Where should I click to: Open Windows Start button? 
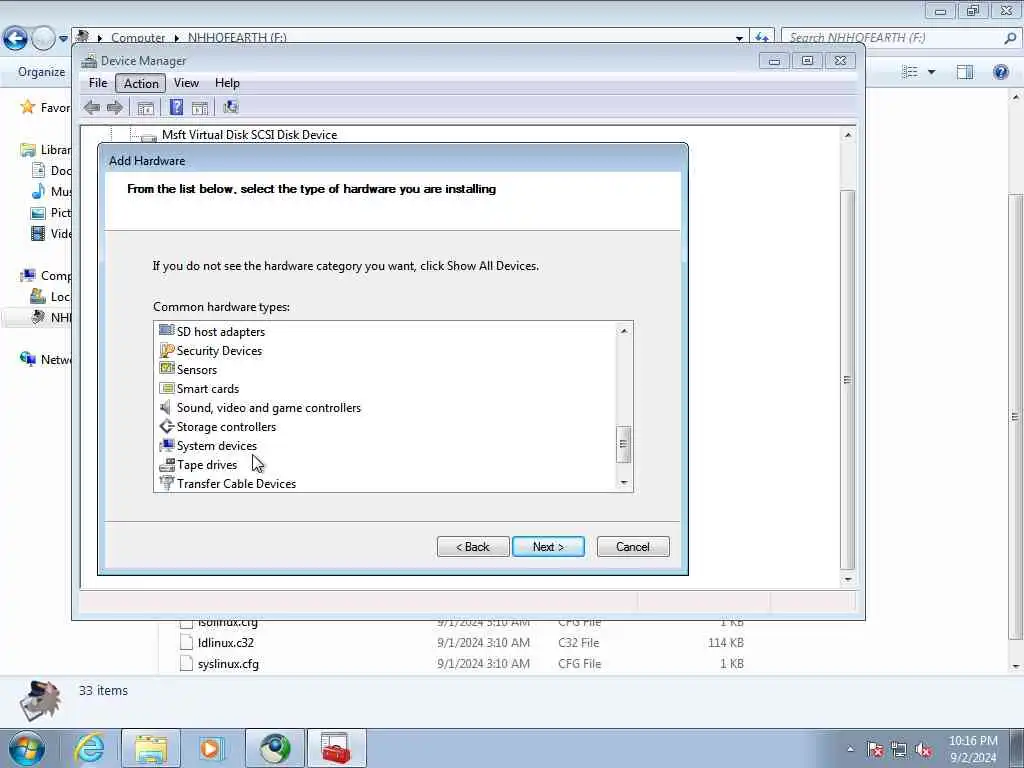click(x=27, y=748)
